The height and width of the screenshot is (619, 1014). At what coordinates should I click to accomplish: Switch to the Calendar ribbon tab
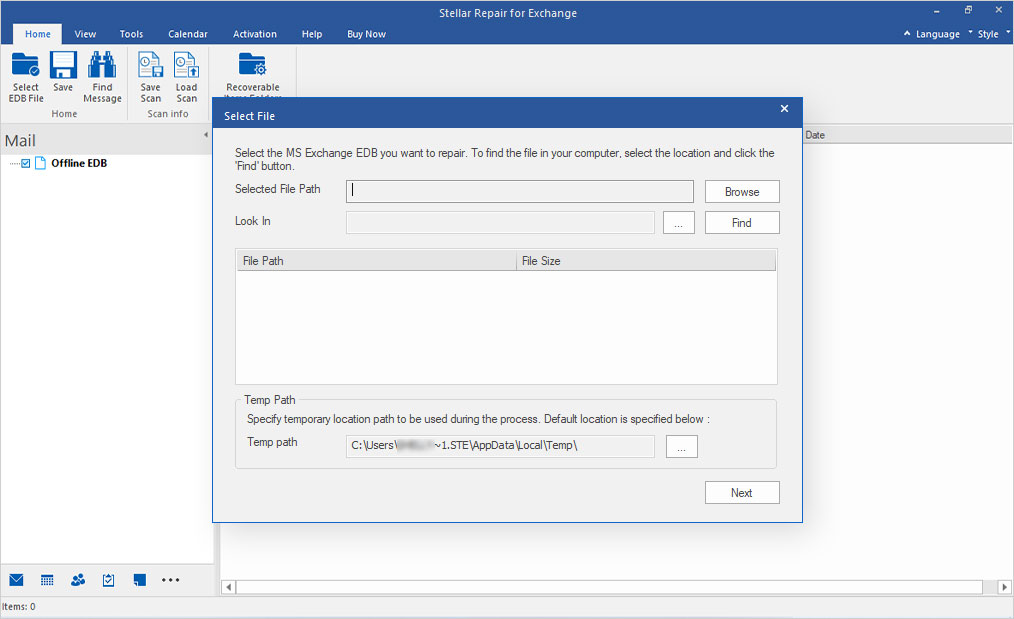click(x=188, y=33)
